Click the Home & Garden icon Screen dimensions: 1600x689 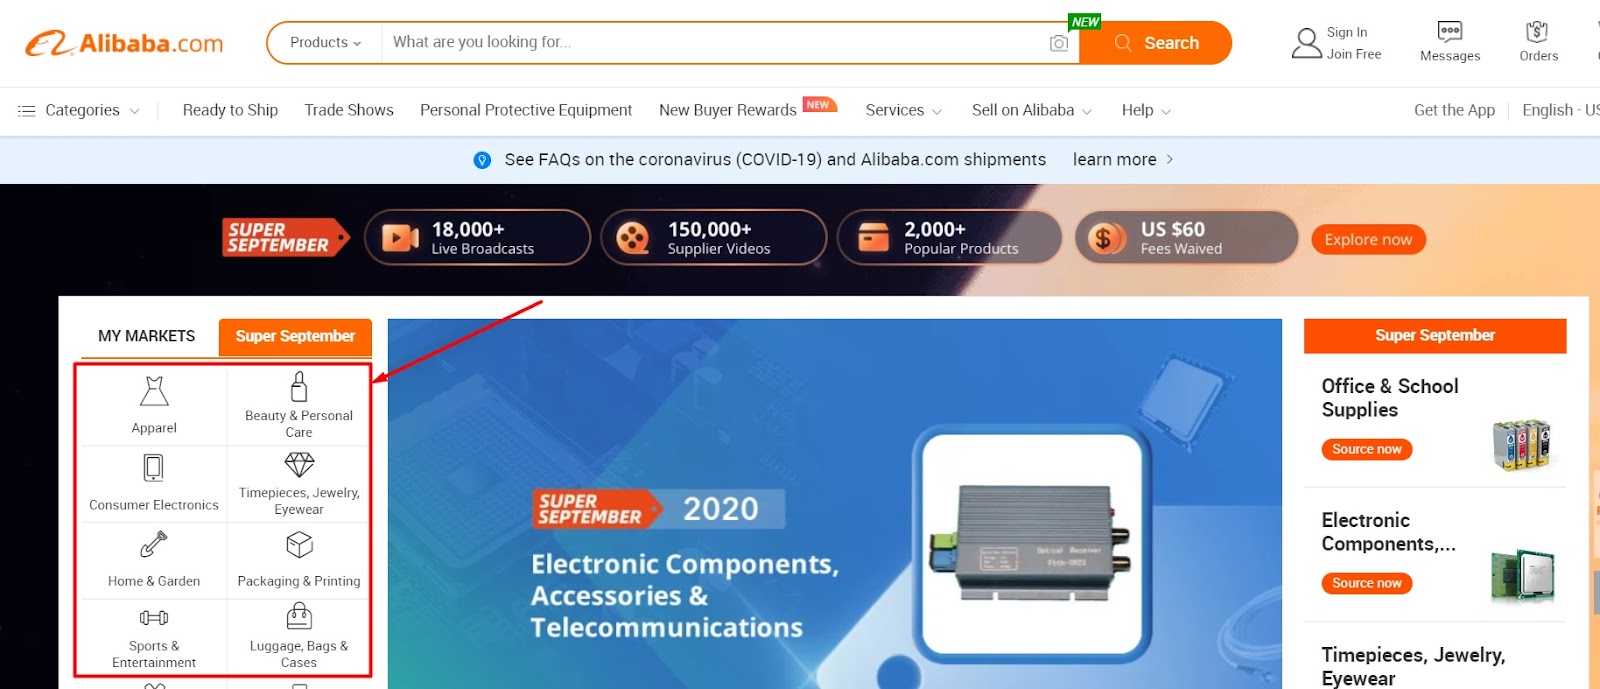(x=153, y=545)
